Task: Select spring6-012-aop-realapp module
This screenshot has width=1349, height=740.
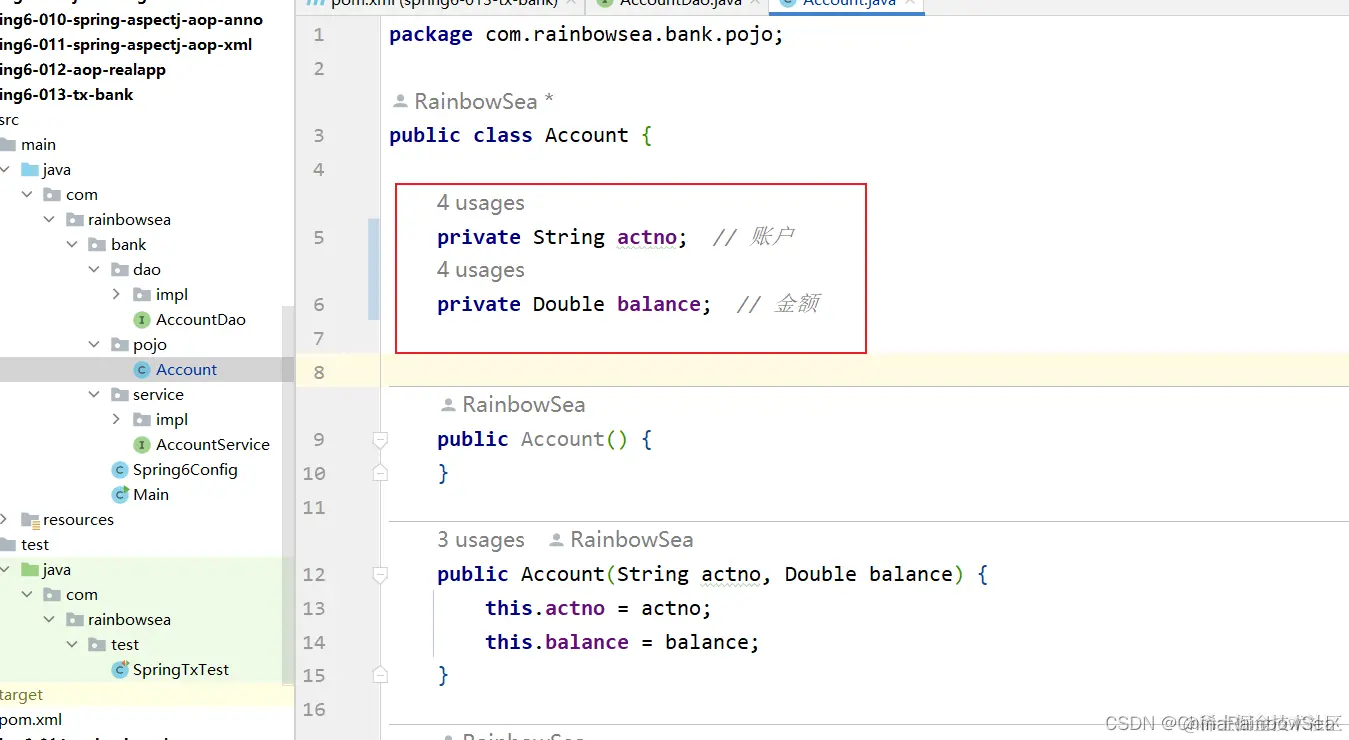Action: click(83, 70)
